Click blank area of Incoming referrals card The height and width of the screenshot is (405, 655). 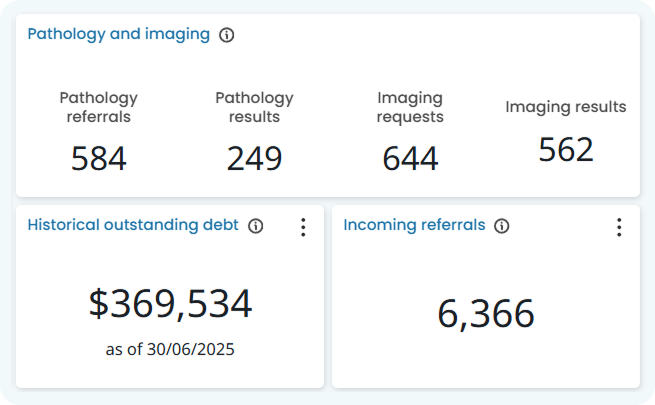coord(486,267)
